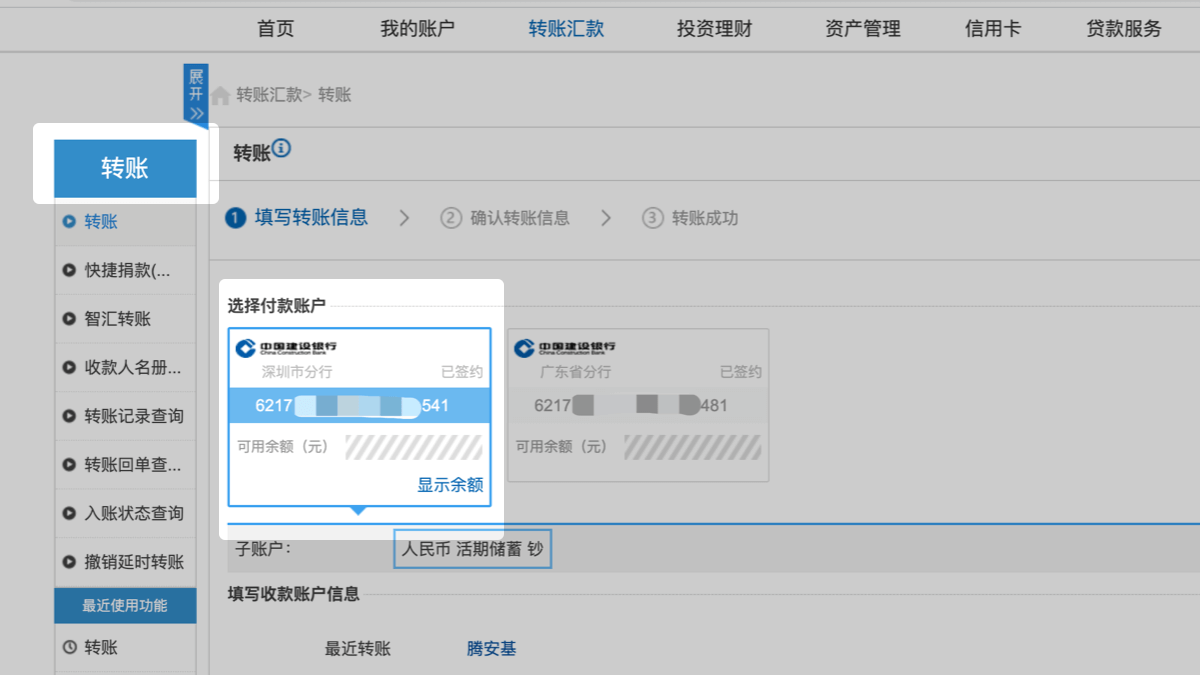Click the info icon beside 转账 heading
Viewport: 1200px width, 675px height.
[281, 150]
